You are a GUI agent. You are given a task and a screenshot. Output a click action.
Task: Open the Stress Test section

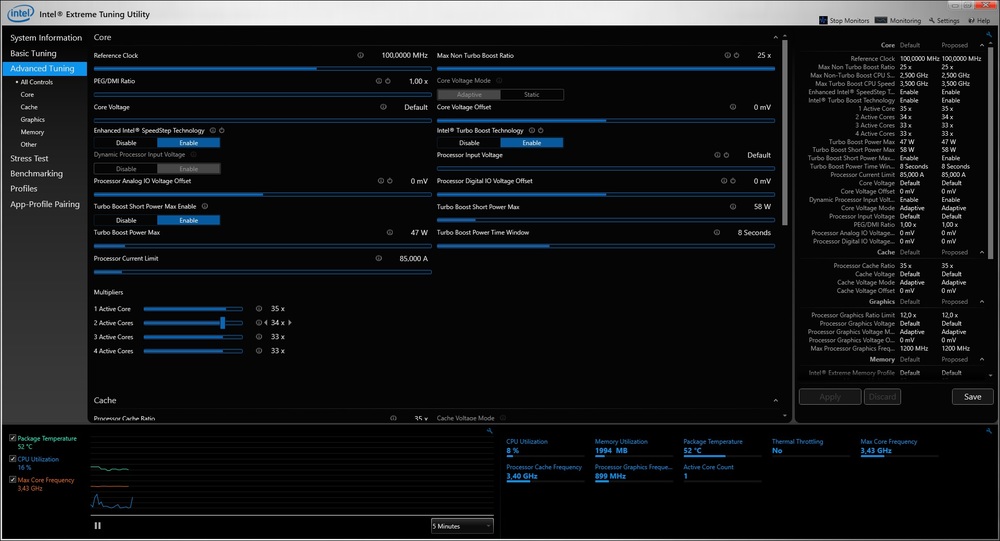29,158
